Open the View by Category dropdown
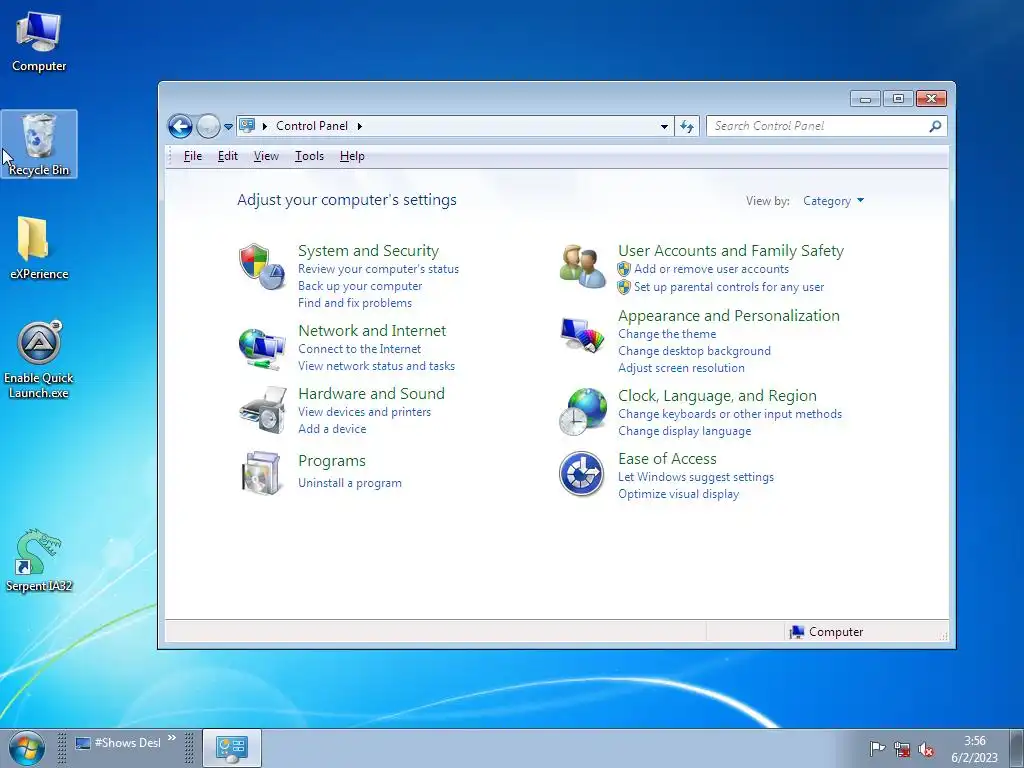 click(x=833, y=200)
